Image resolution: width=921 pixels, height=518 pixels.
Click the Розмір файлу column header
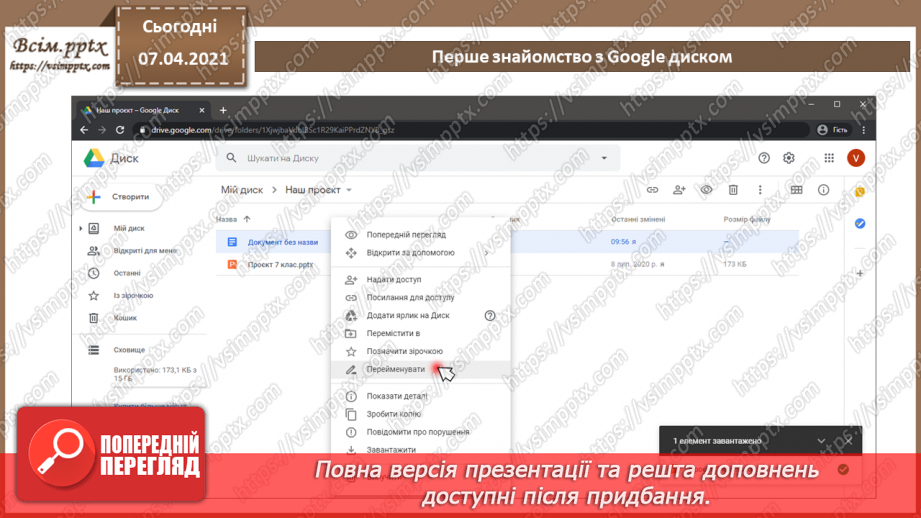747,219
